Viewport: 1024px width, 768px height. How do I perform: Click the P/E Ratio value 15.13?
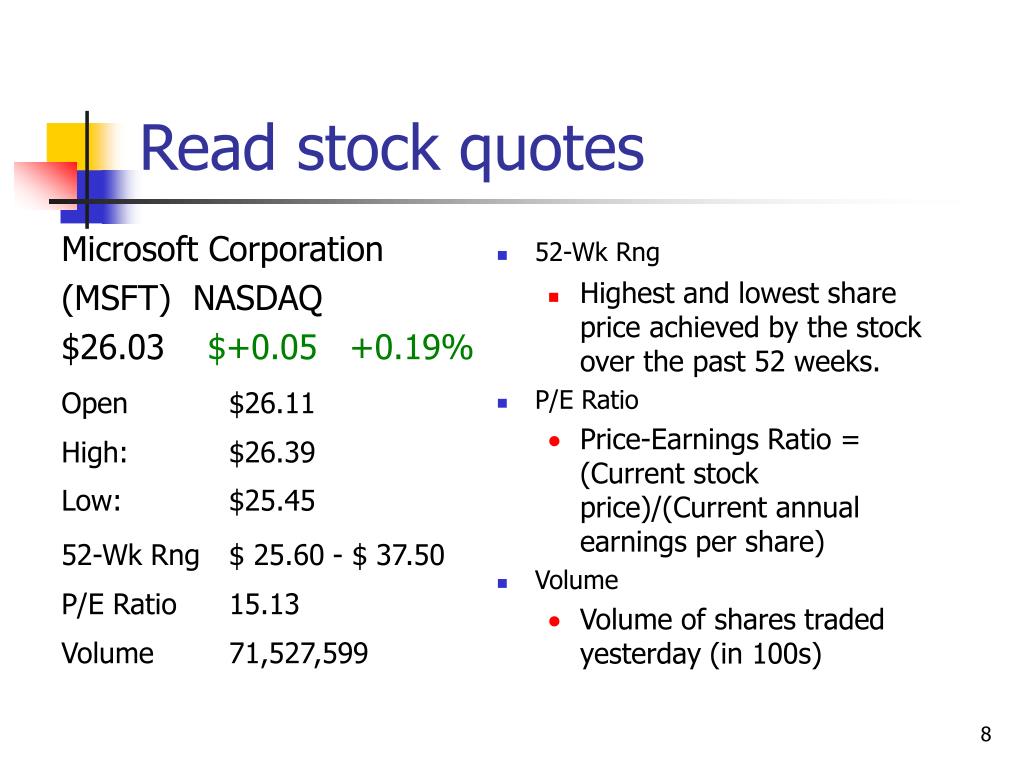tap(264, 605)
